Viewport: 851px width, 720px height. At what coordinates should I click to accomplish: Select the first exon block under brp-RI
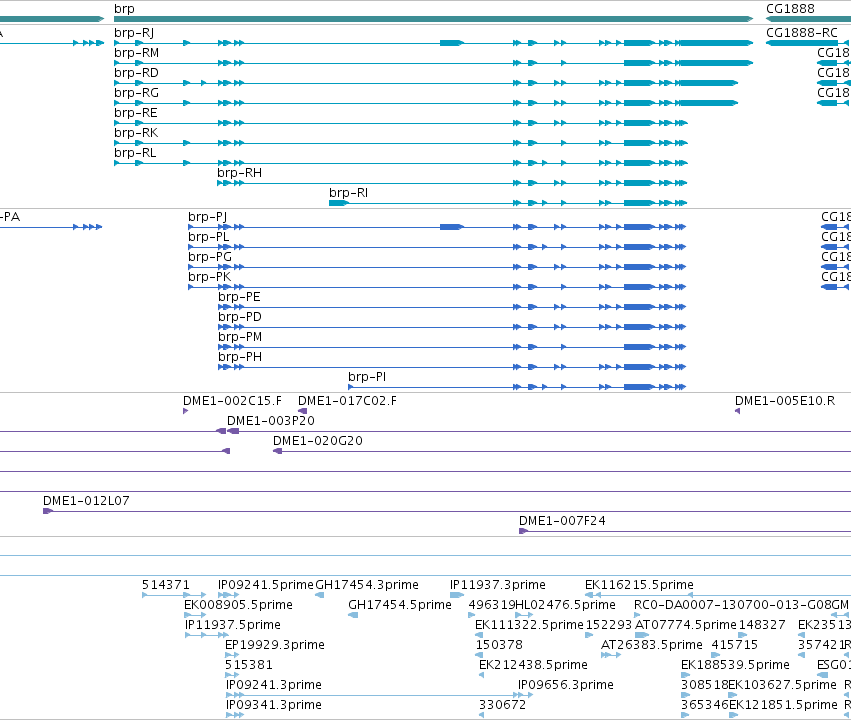point(339,203)
